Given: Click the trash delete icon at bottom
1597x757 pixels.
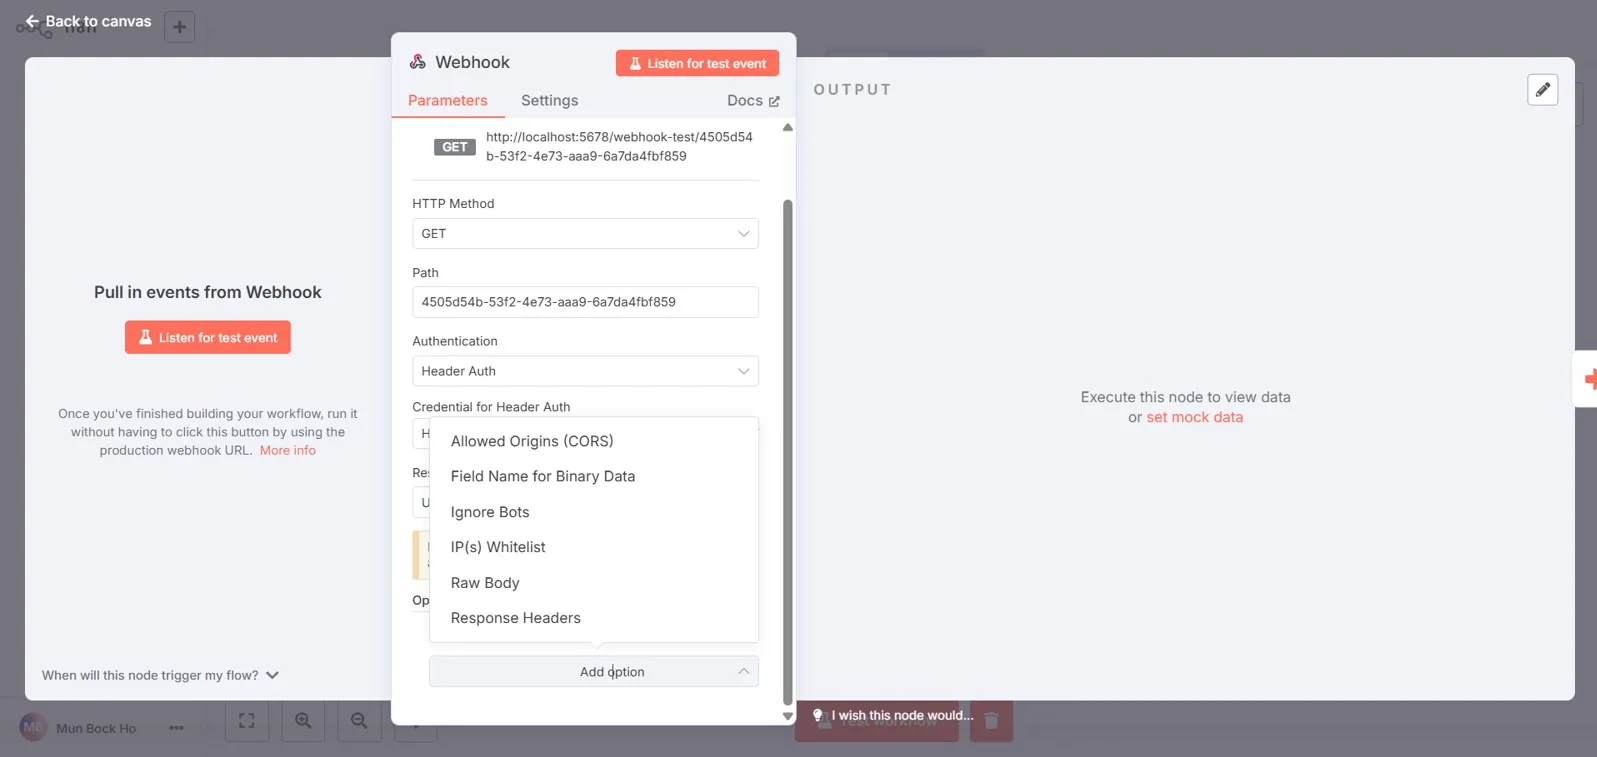Looking at the screenshot, I should [x=991, y=720].
